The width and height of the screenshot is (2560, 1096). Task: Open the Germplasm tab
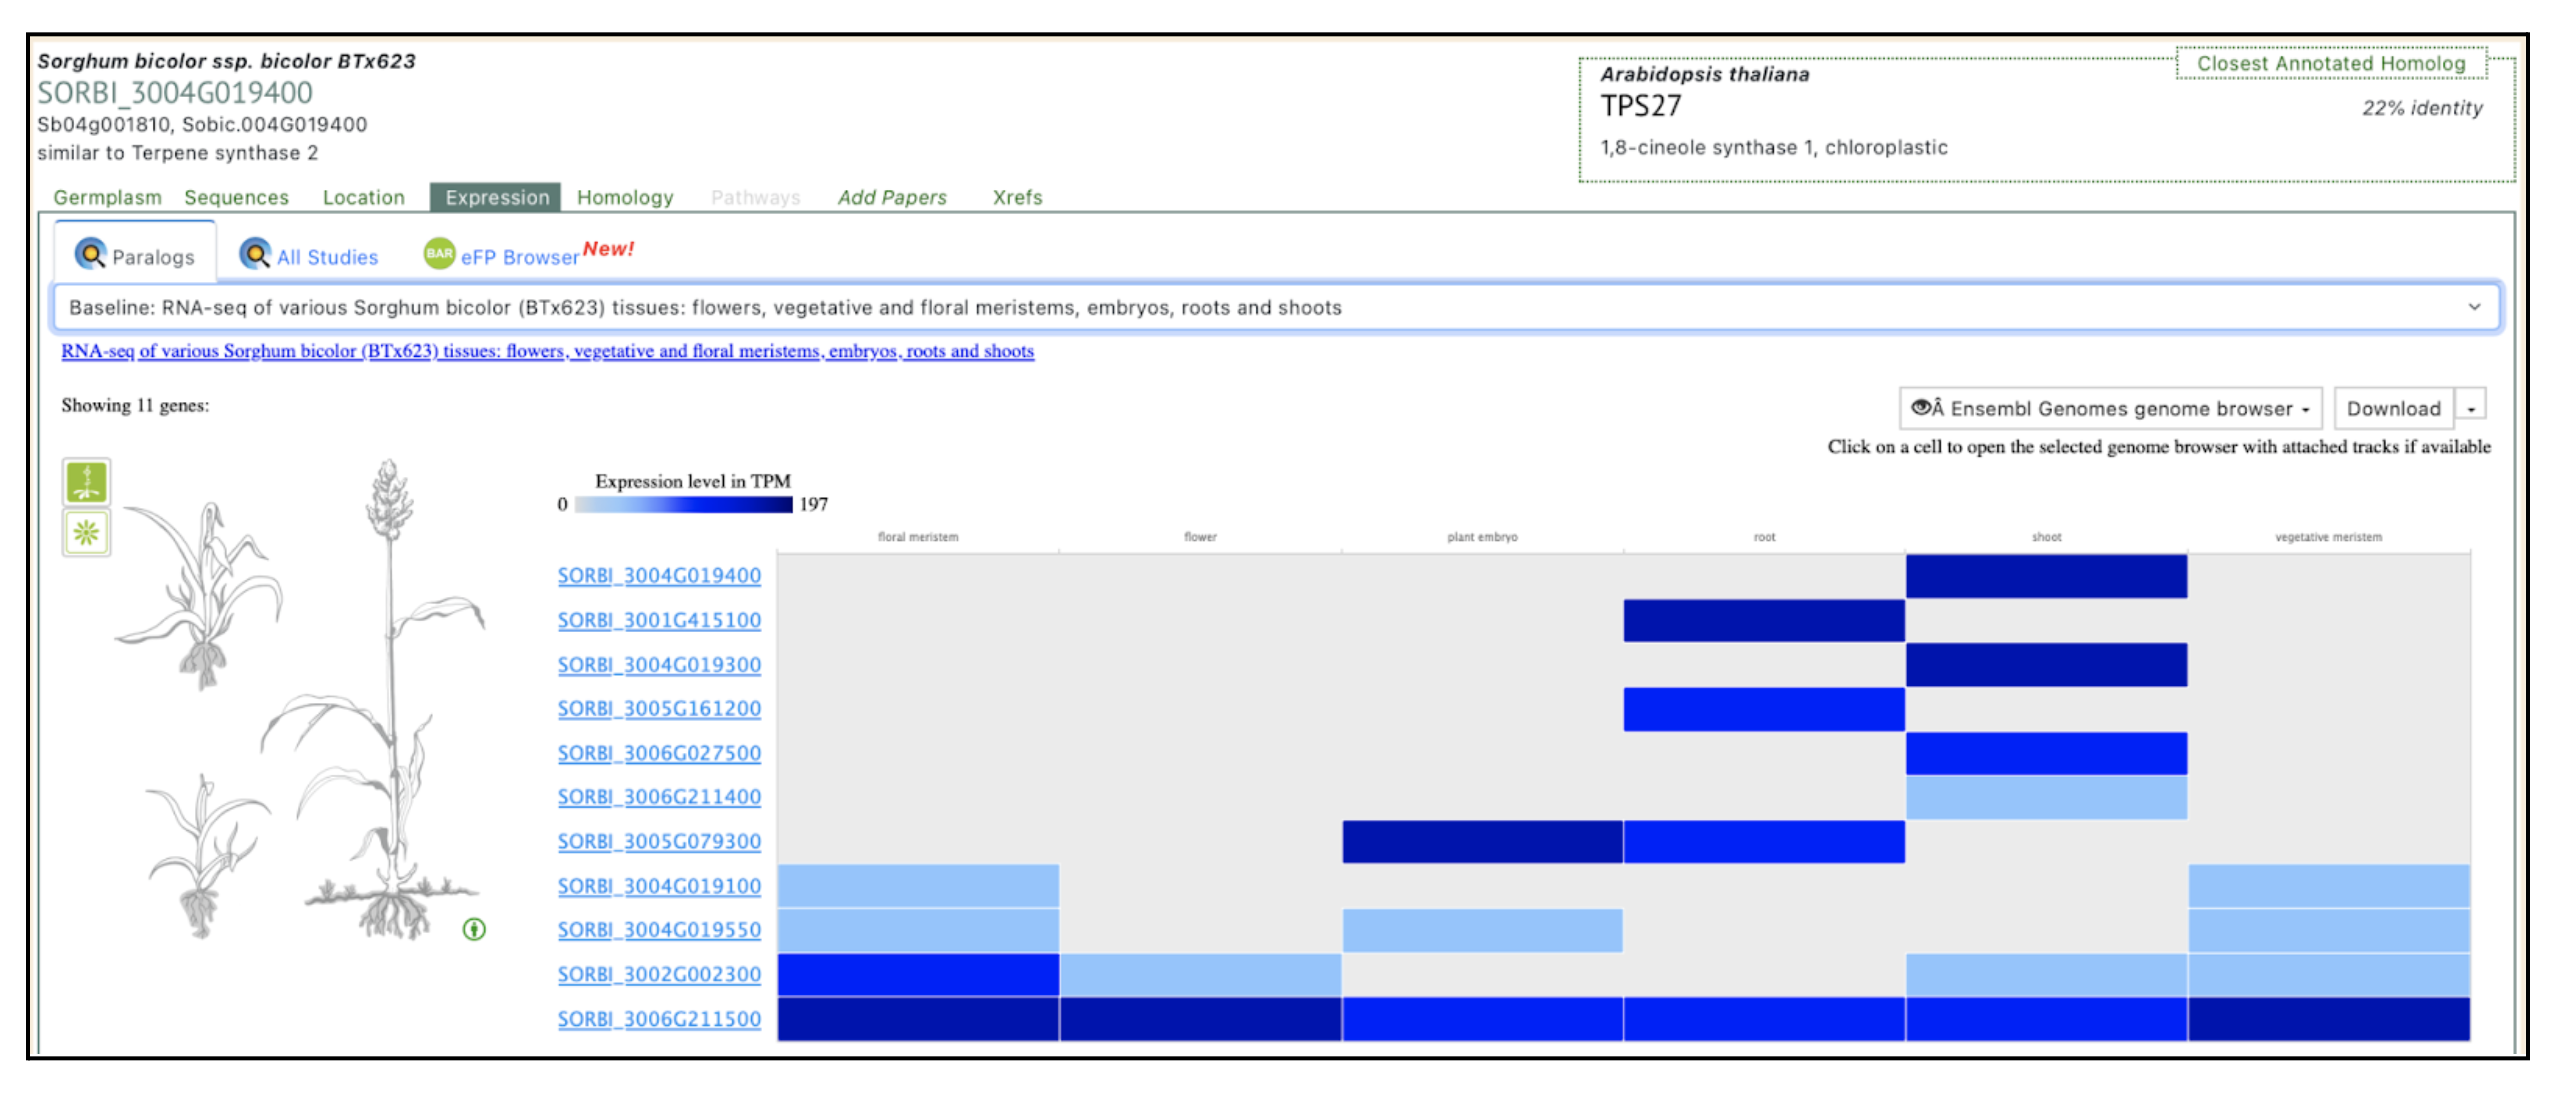(x=107, y=197)
